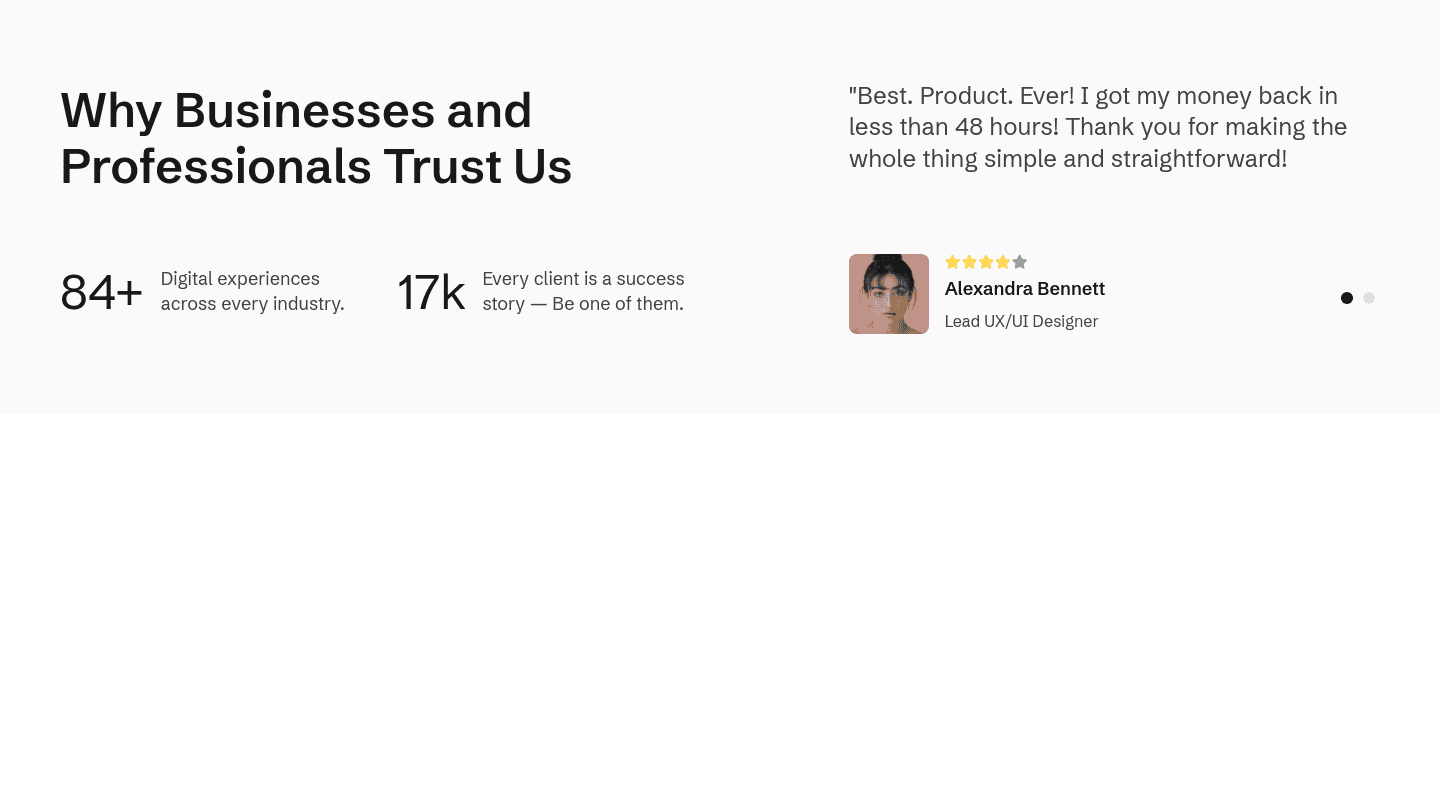Click the 17k statistic number
The width and height of the screenshot is (1440, 810).
[x=431, y=293]
